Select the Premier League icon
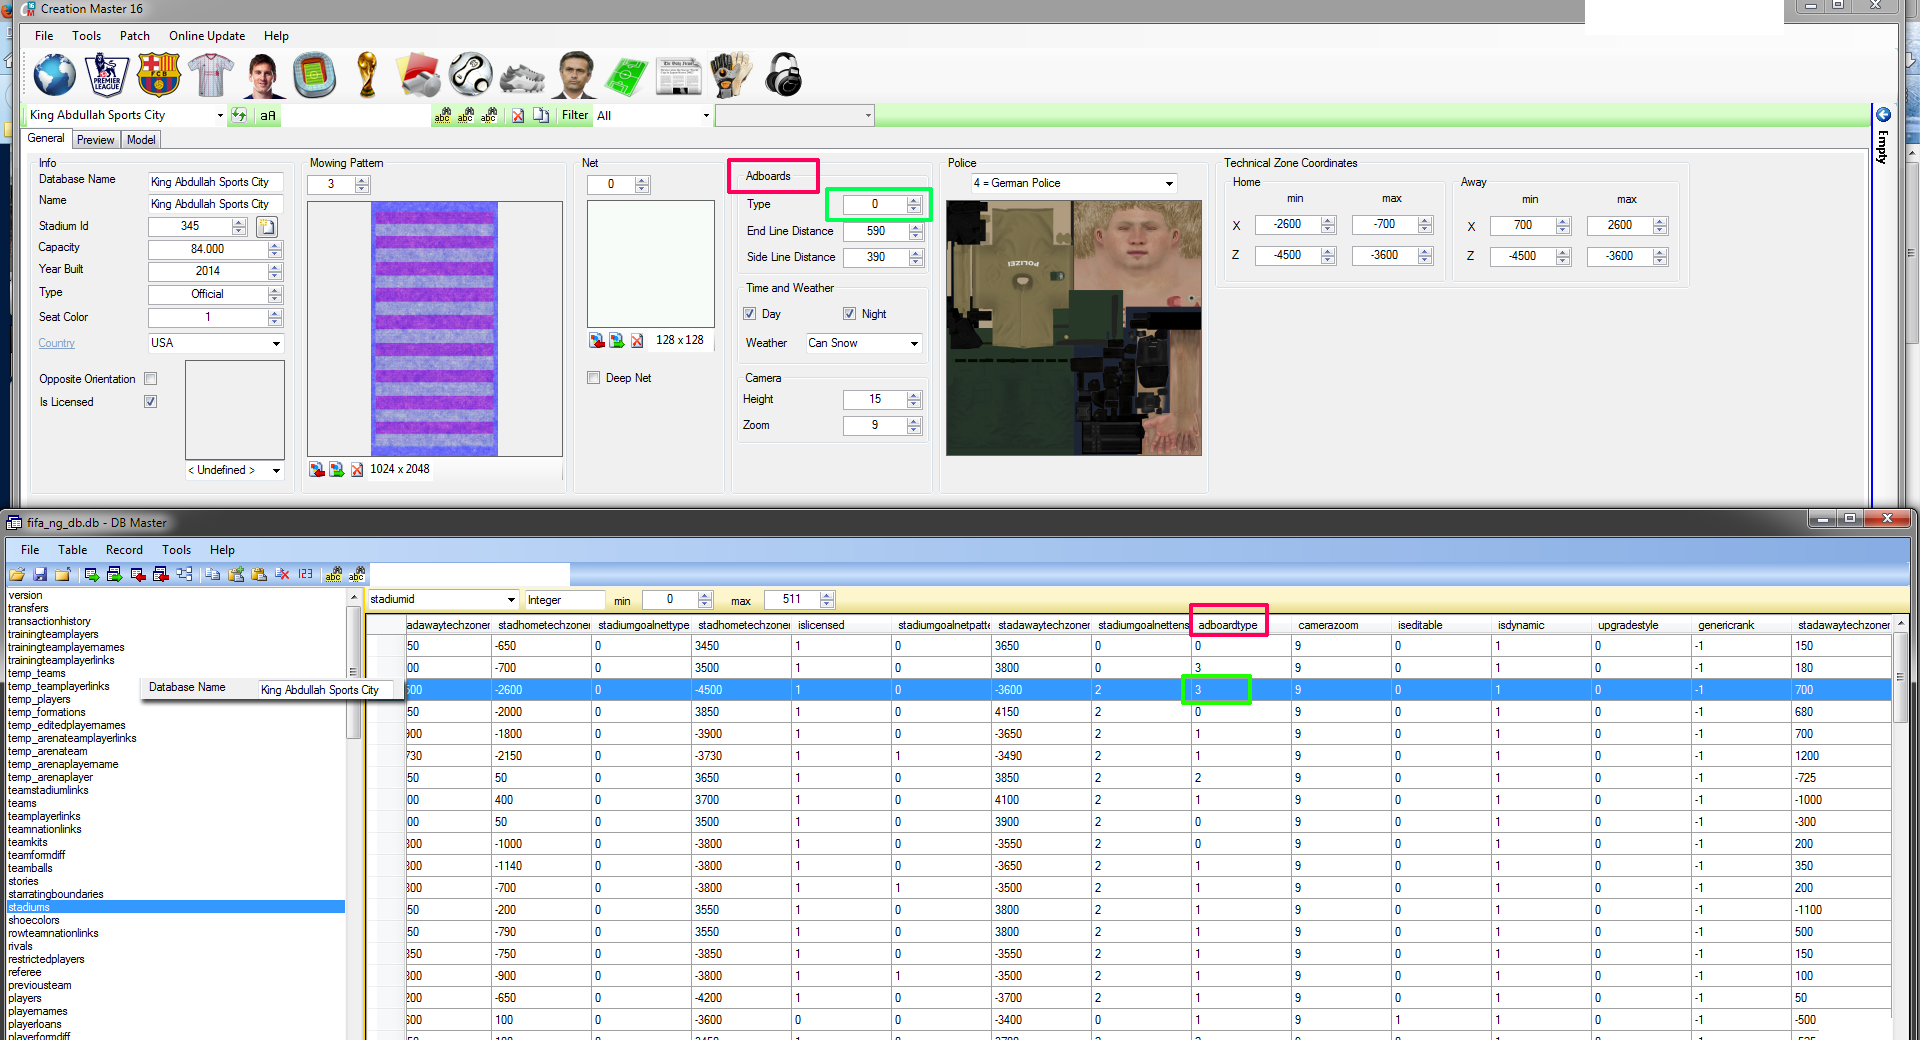1920x1040 pixels. [107, 76]
